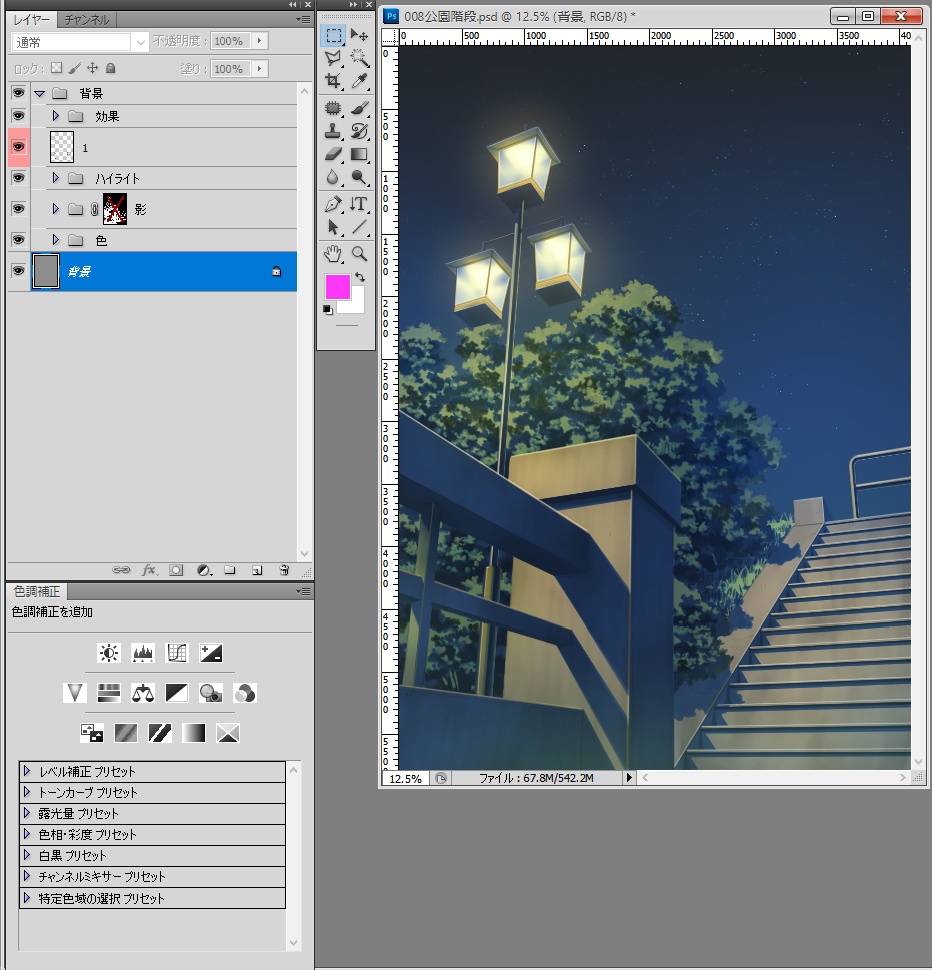Image resolution: width=932 pixels, height=970 pixels.
Task: Select the Vertical Type tool
Action: point(359,204)
